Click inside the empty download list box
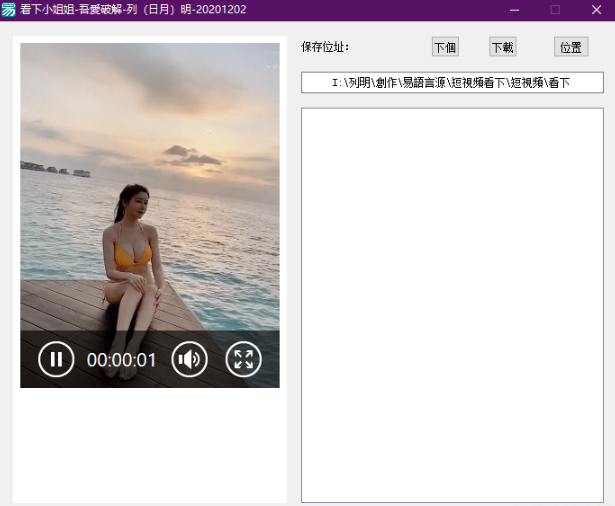This screenshot has height=506, width=615. 452,300
